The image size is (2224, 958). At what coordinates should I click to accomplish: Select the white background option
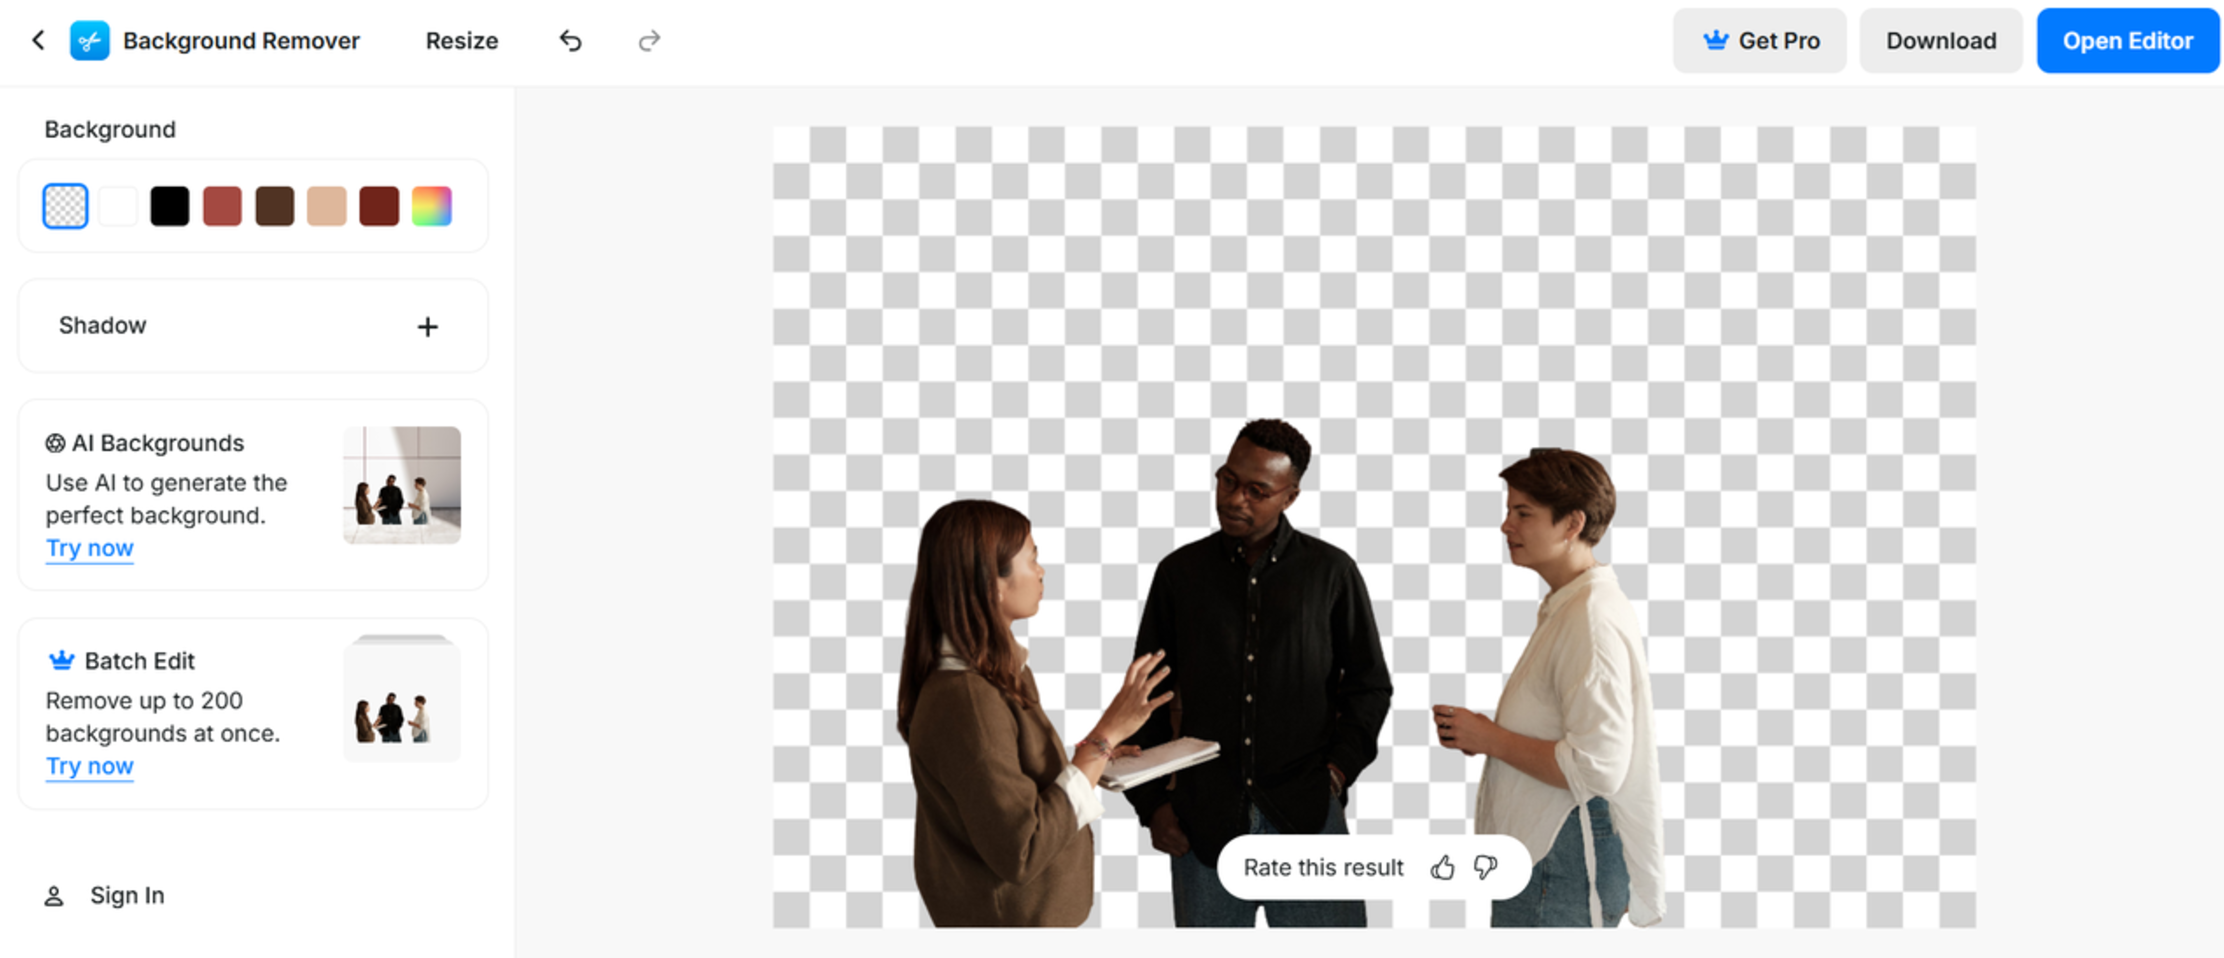118,206
